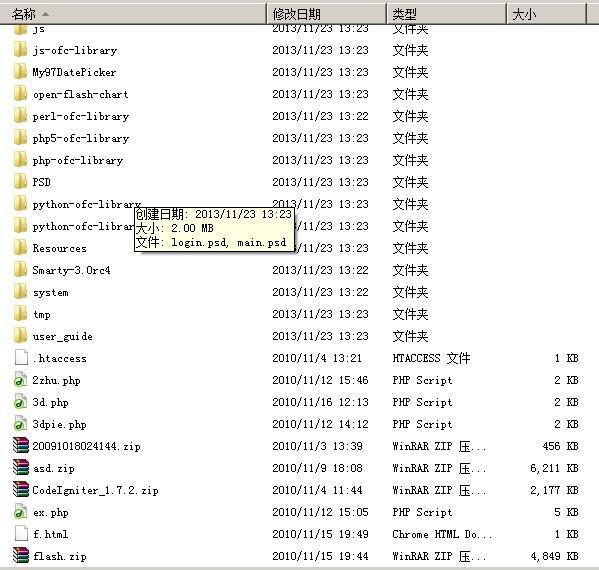
Task: Click the column divider between 名称 and 修改日期
Action: (267, 14)
